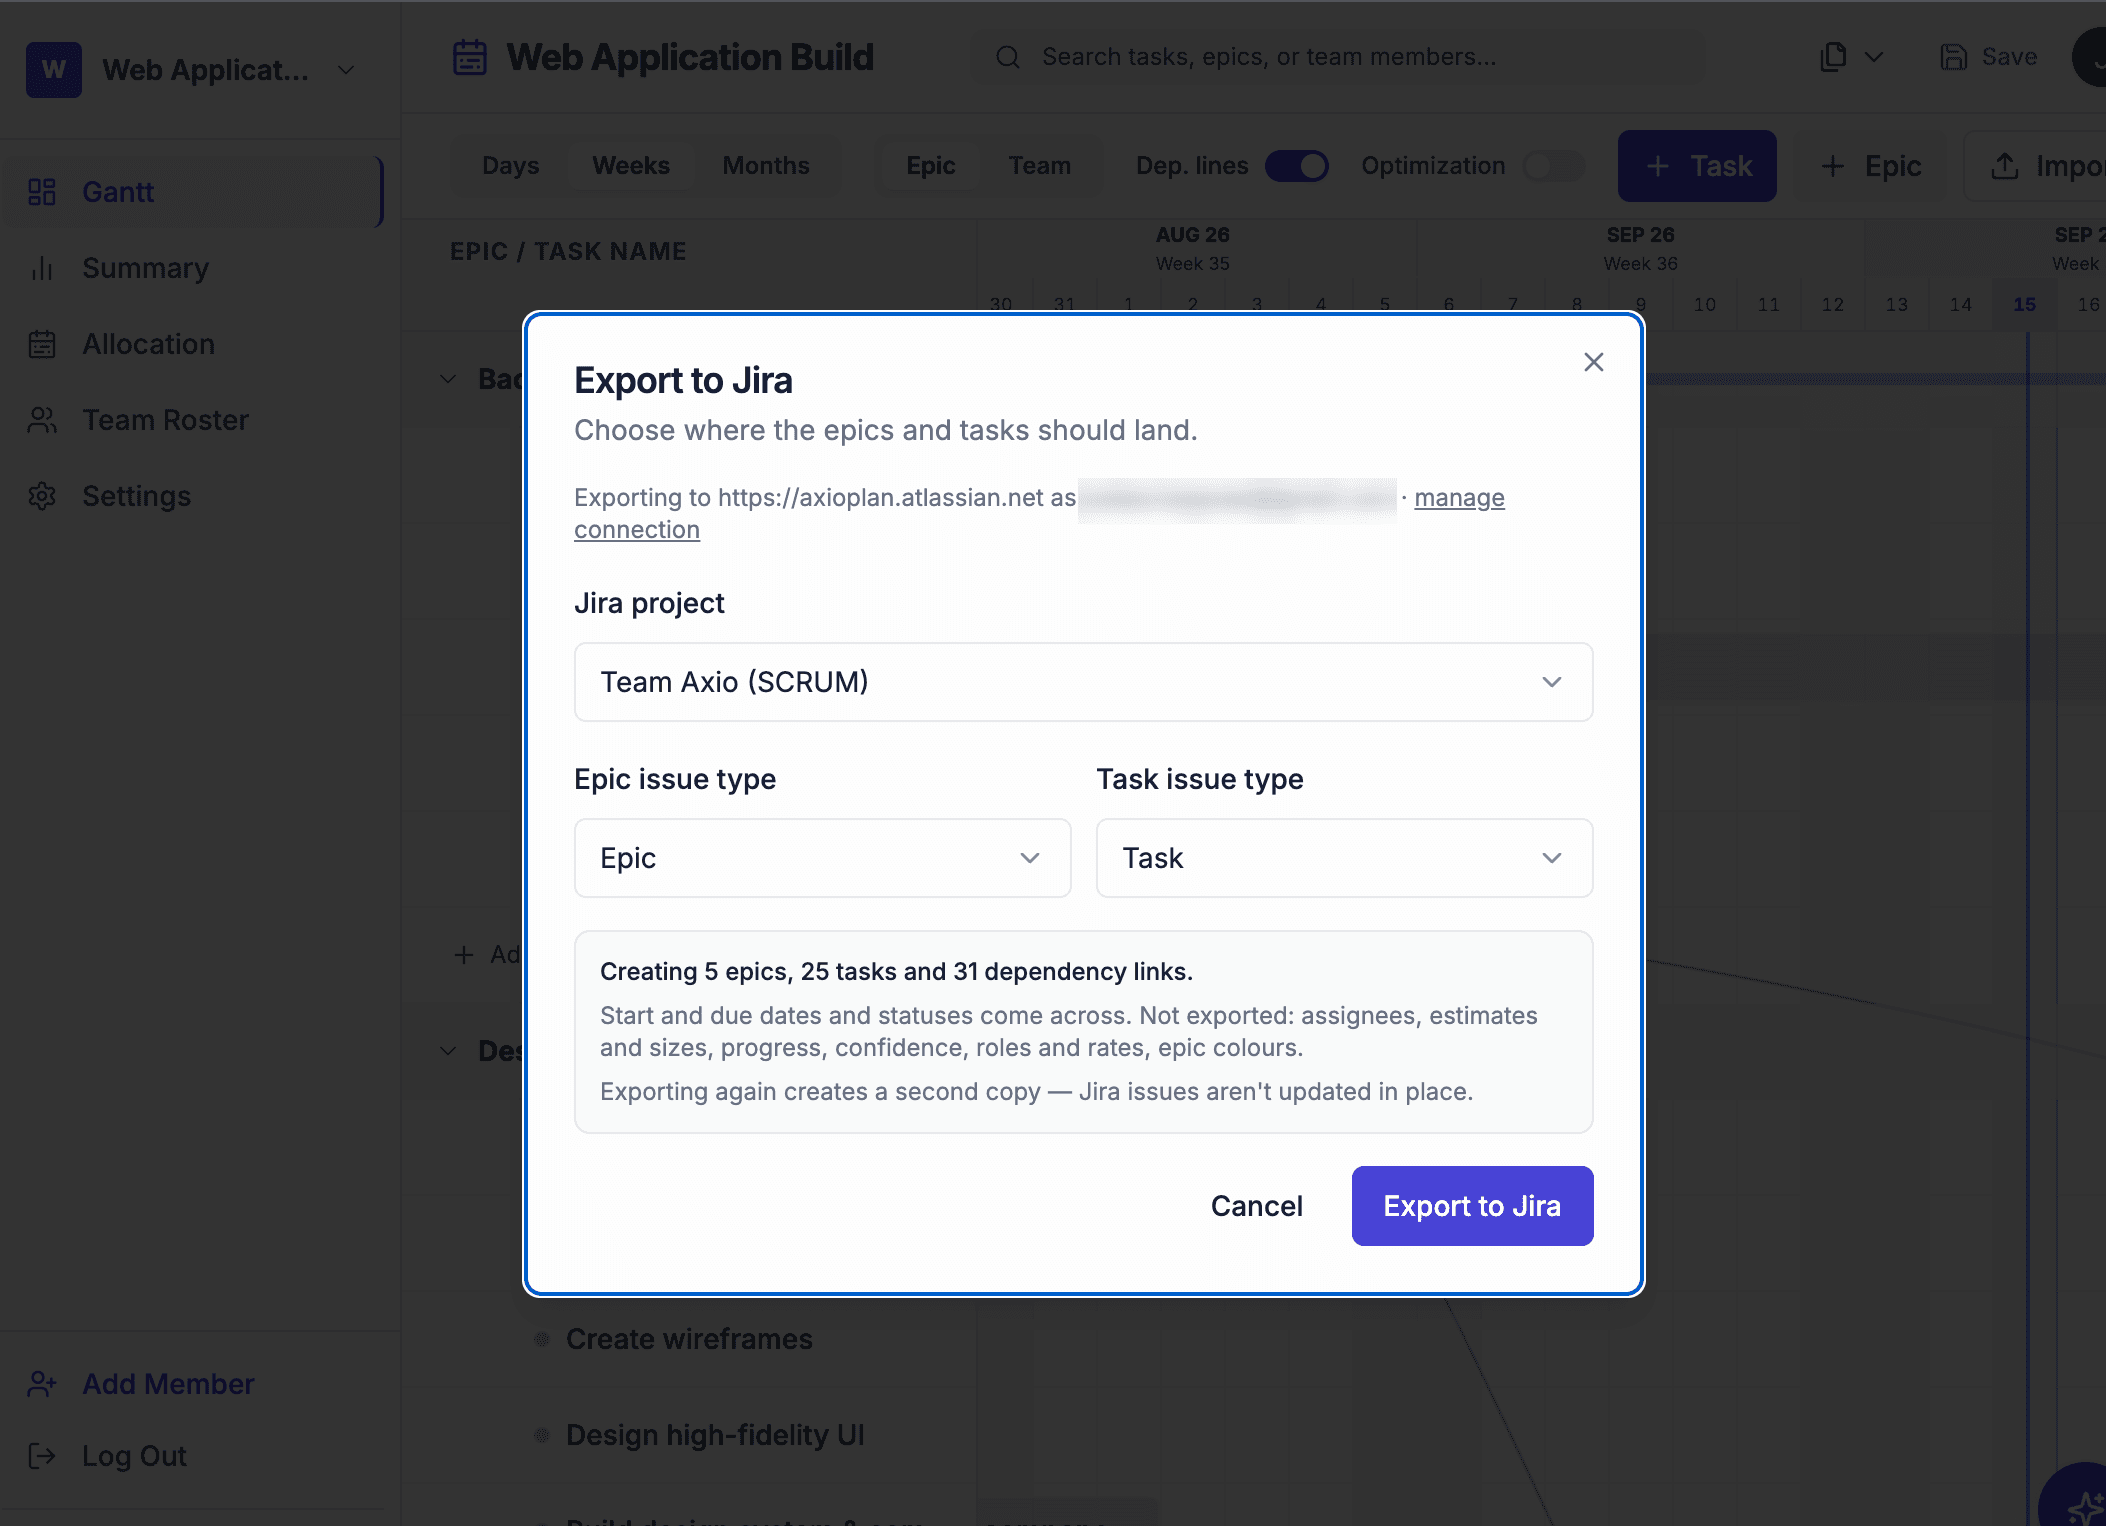Open the copy documents icon menu
Screen dimensions: 2106x1526
click(x=1833, y=57)
